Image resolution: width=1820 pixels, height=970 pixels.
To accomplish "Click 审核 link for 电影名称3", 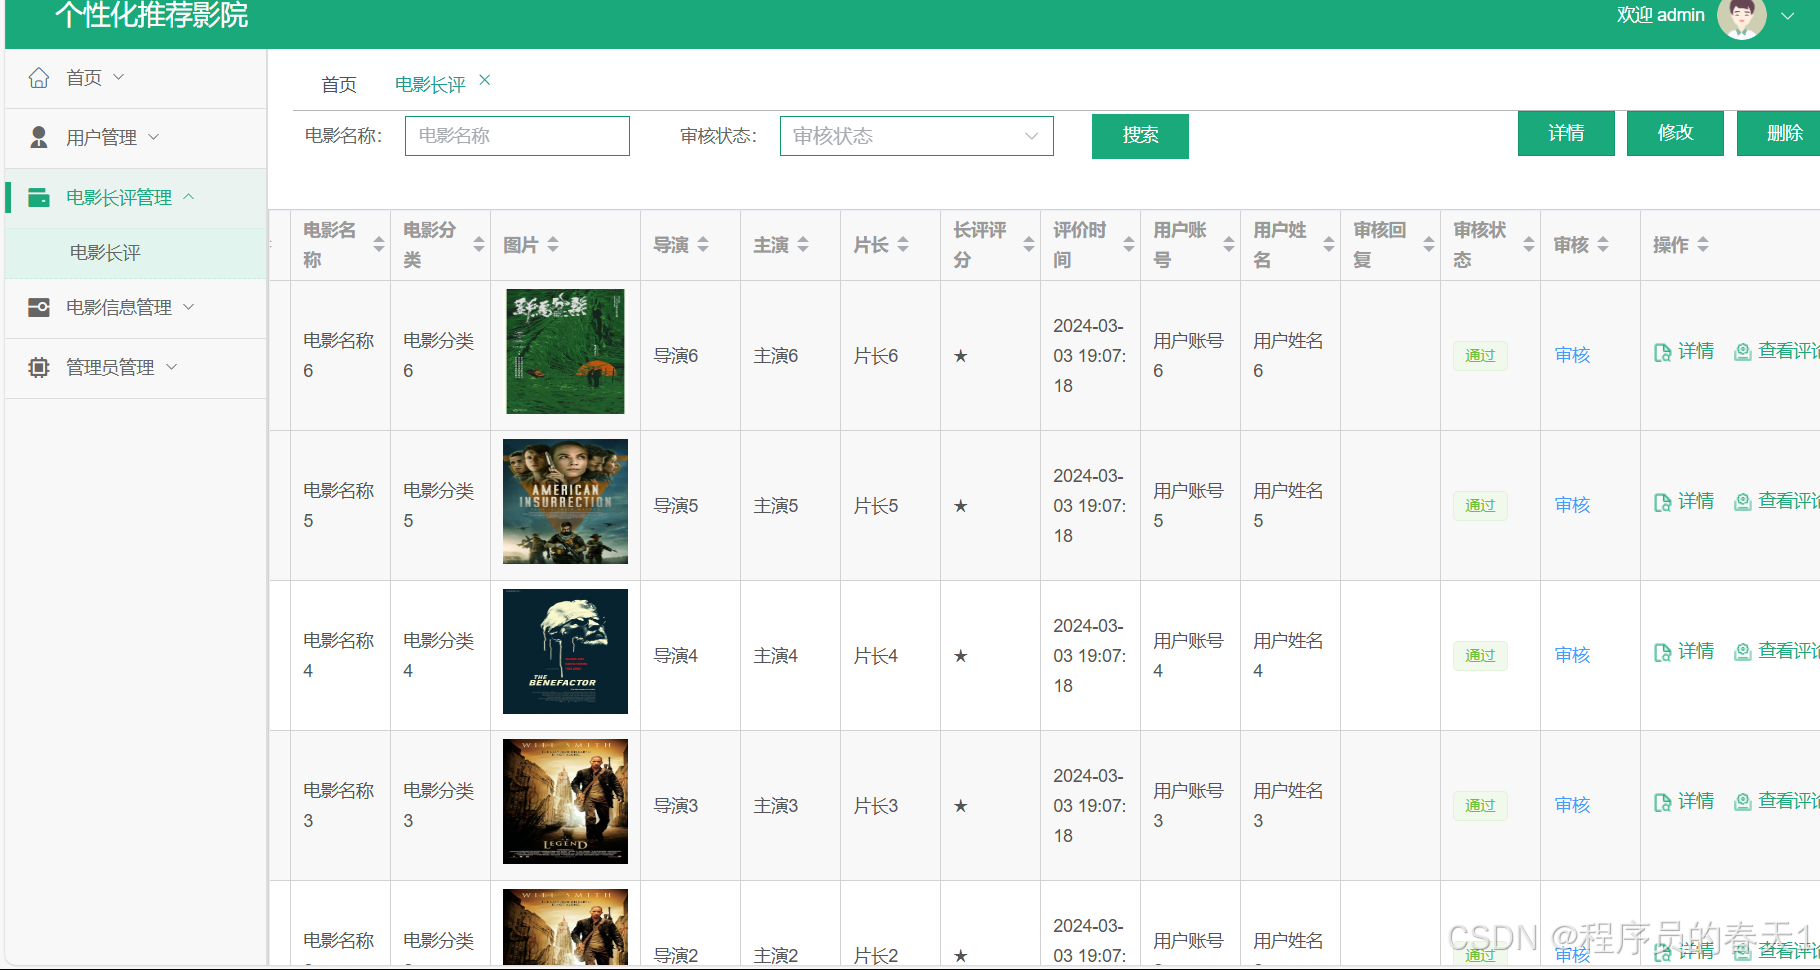I will pyautogui.click(x=1572, y=805).
